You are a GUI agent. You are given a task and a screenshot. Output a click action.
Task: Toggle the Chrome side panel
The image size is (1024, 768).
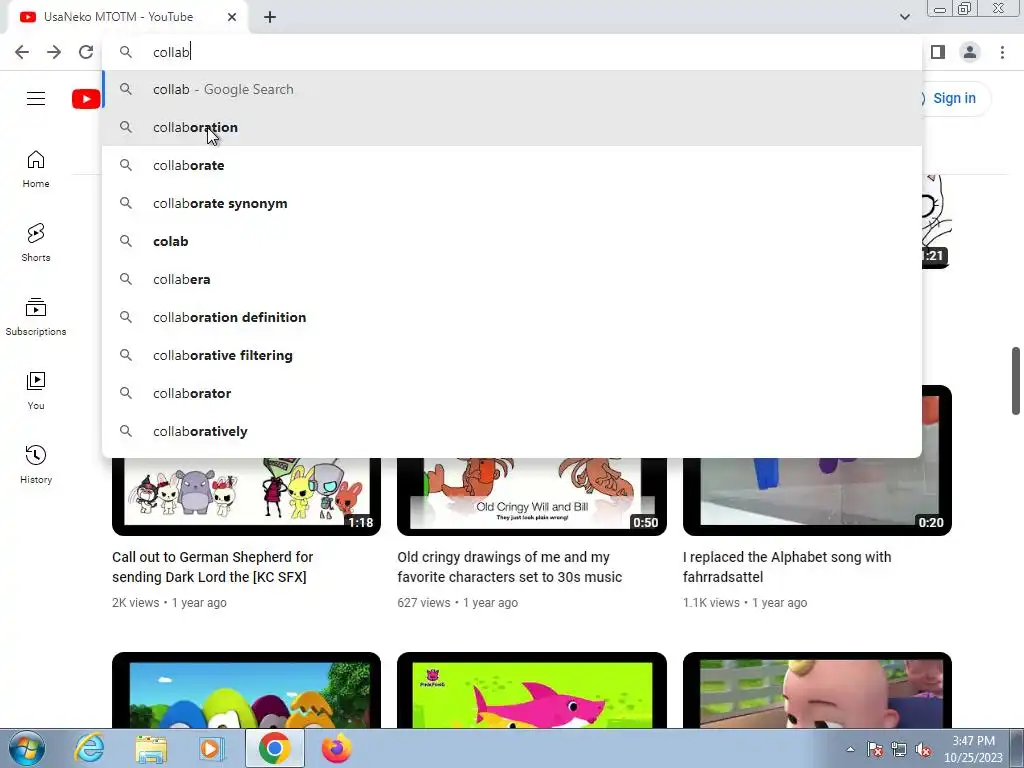click(938, 52)
